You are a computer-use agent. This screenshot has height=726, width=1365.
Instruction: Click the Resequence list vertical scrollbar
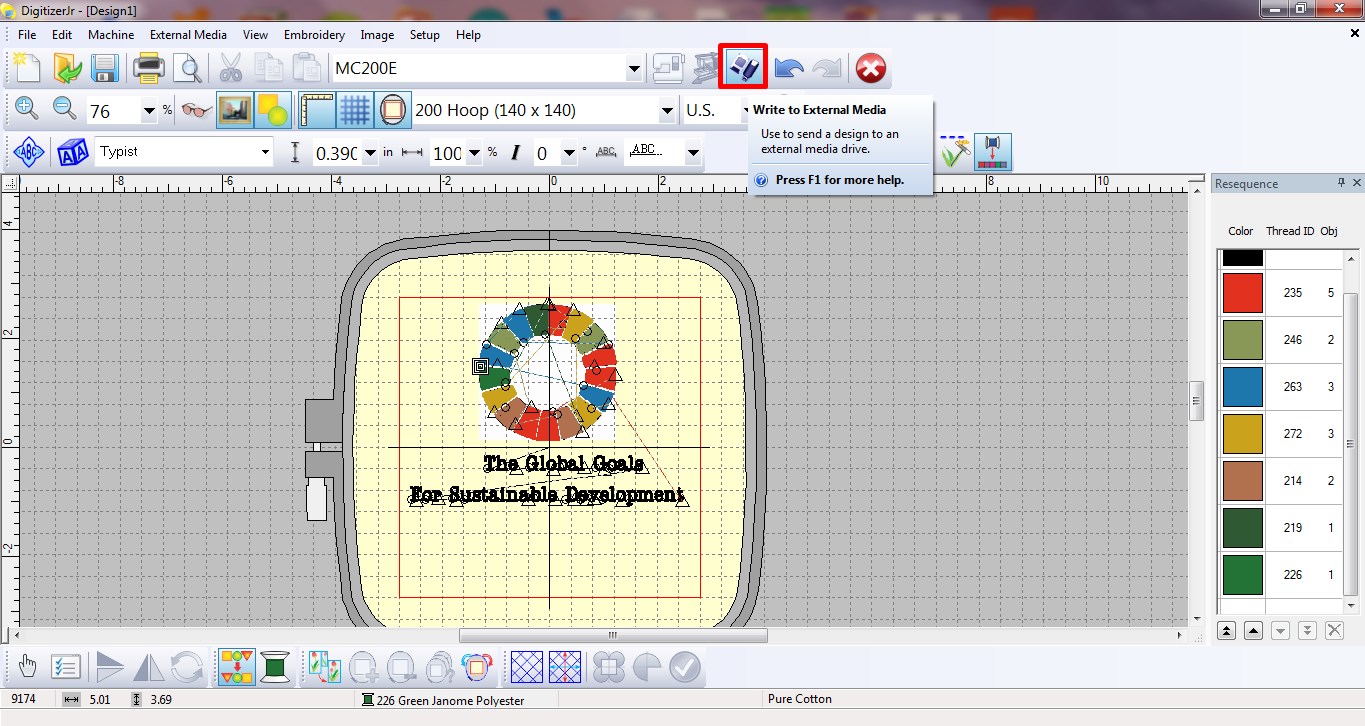[1350, 444]
